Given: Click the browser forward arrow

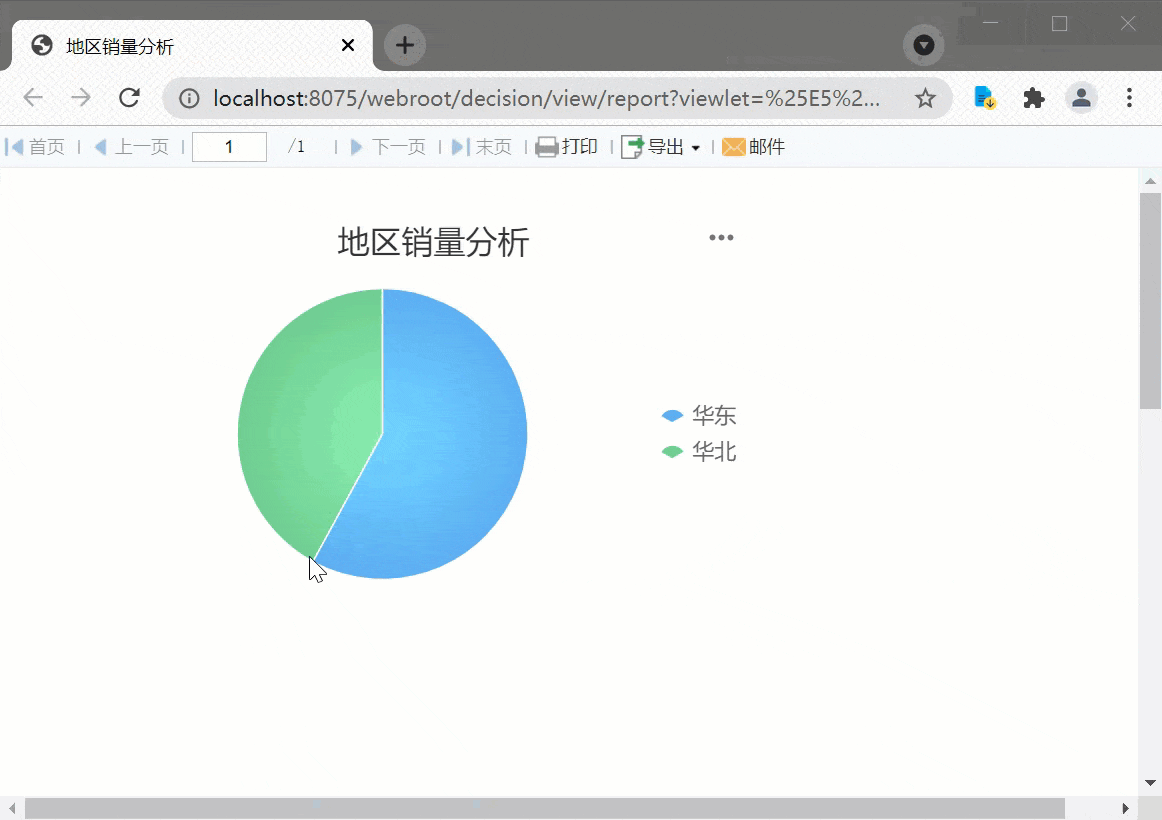Looking at the screenshot, I should (x=81, y=98).
